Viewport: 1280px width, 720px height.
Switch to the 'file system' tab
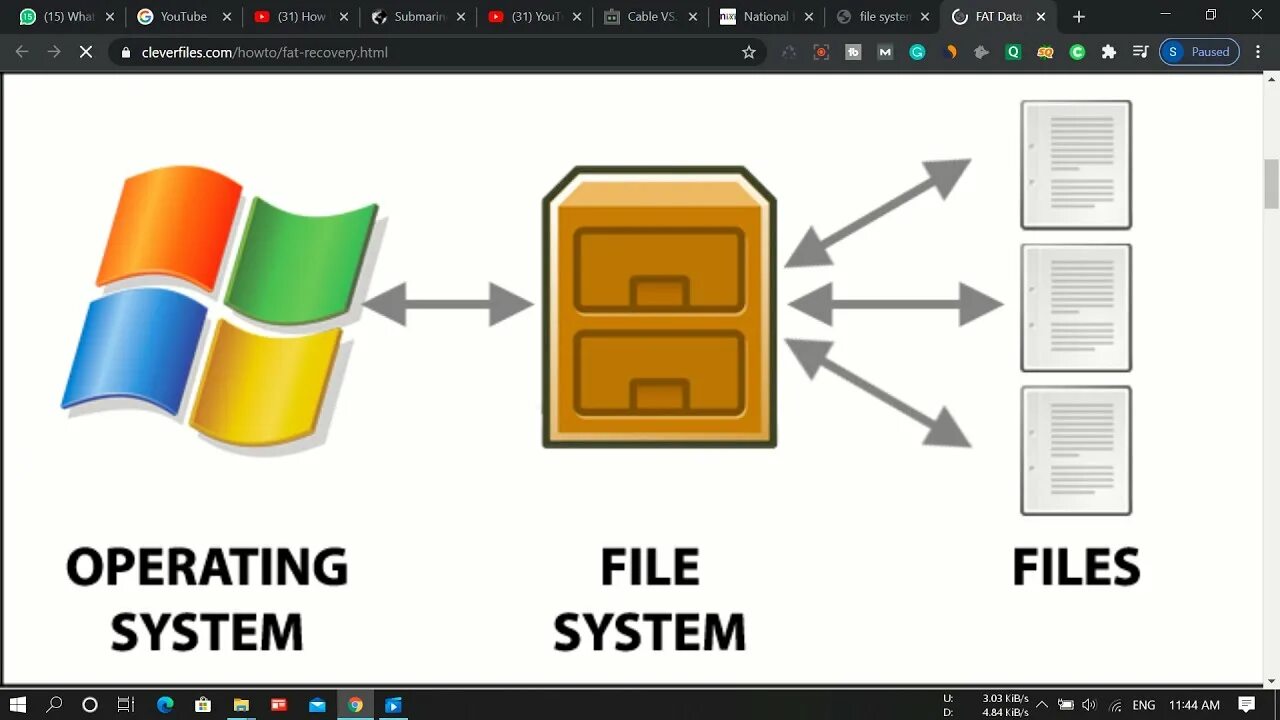pos(884,17)
